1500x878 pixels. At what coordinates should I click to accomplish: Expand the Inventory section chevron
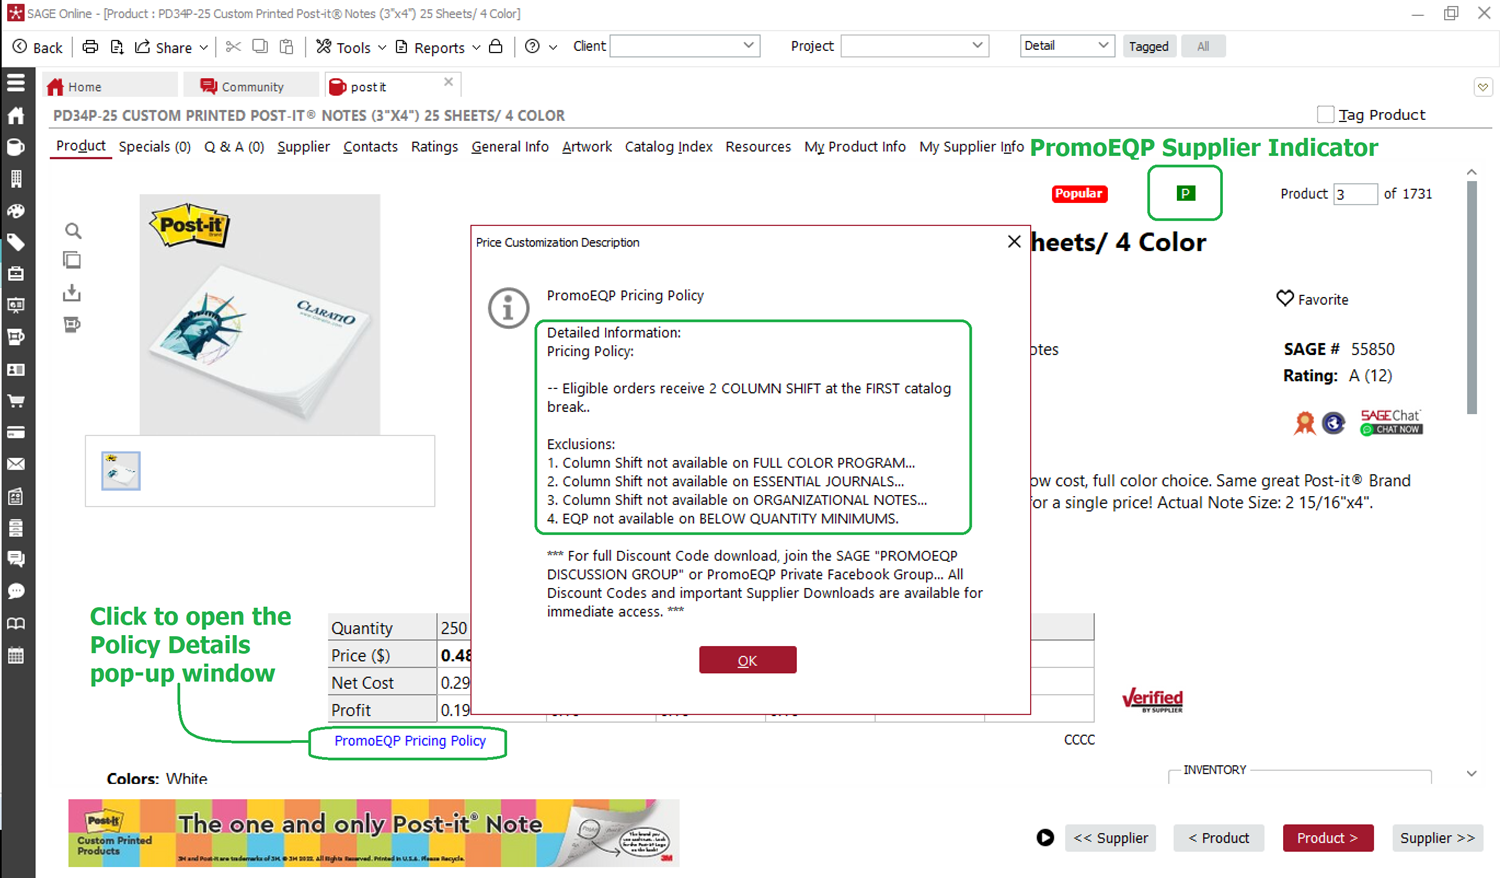tap(1472, 773)
